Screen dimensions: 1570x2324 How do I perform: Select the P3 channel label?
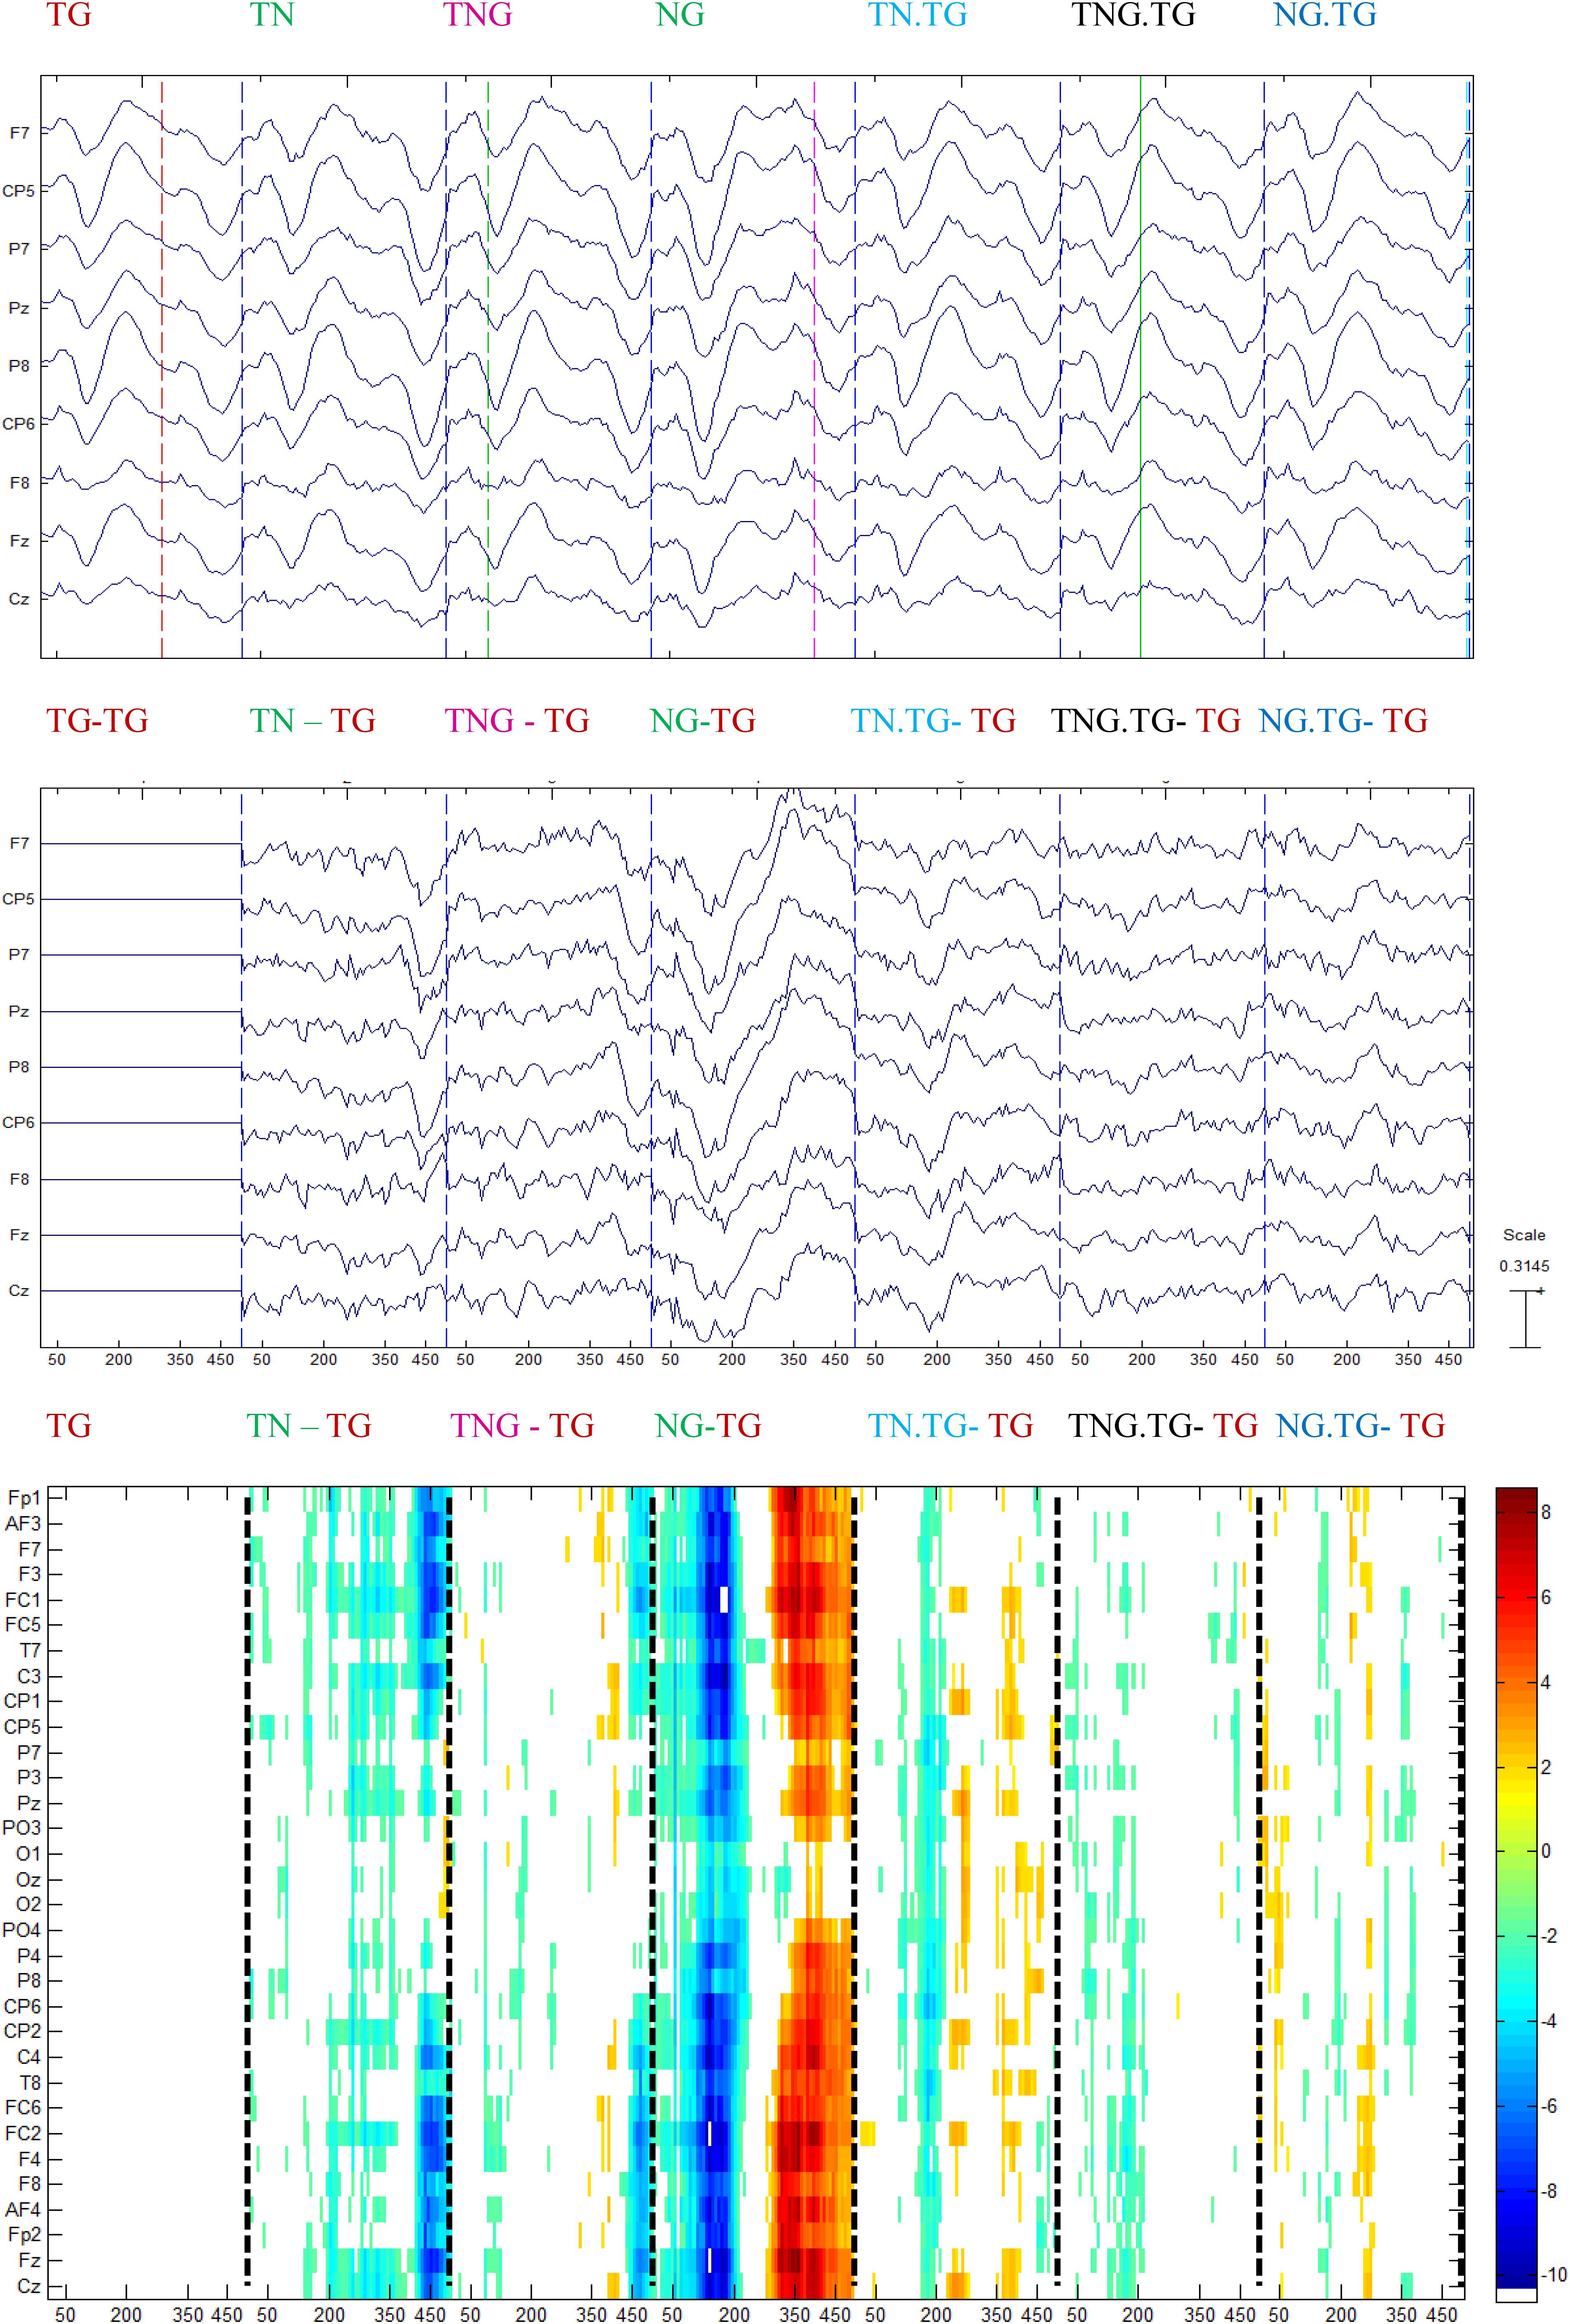(x=30, y=1777)
